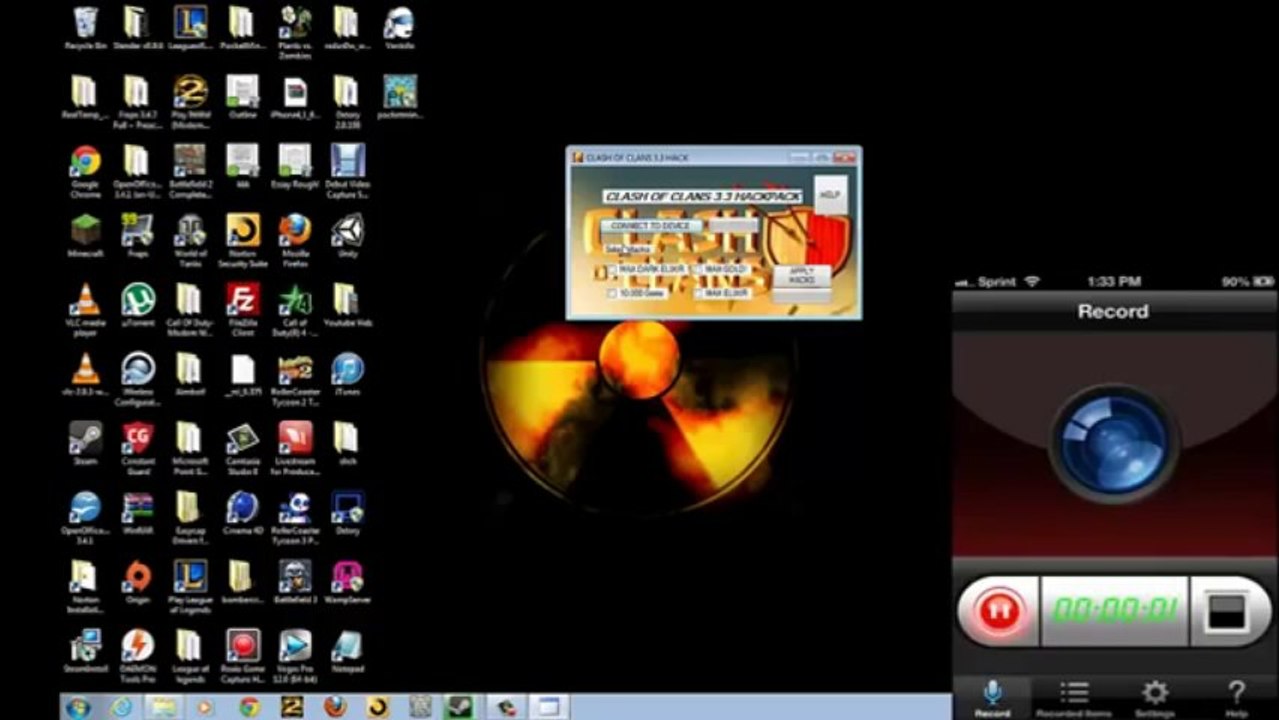The height and width of the screenshot is (720, 1279).
Task: Open the Ventrilo desktop shortcut
Action: click(399, 28)
